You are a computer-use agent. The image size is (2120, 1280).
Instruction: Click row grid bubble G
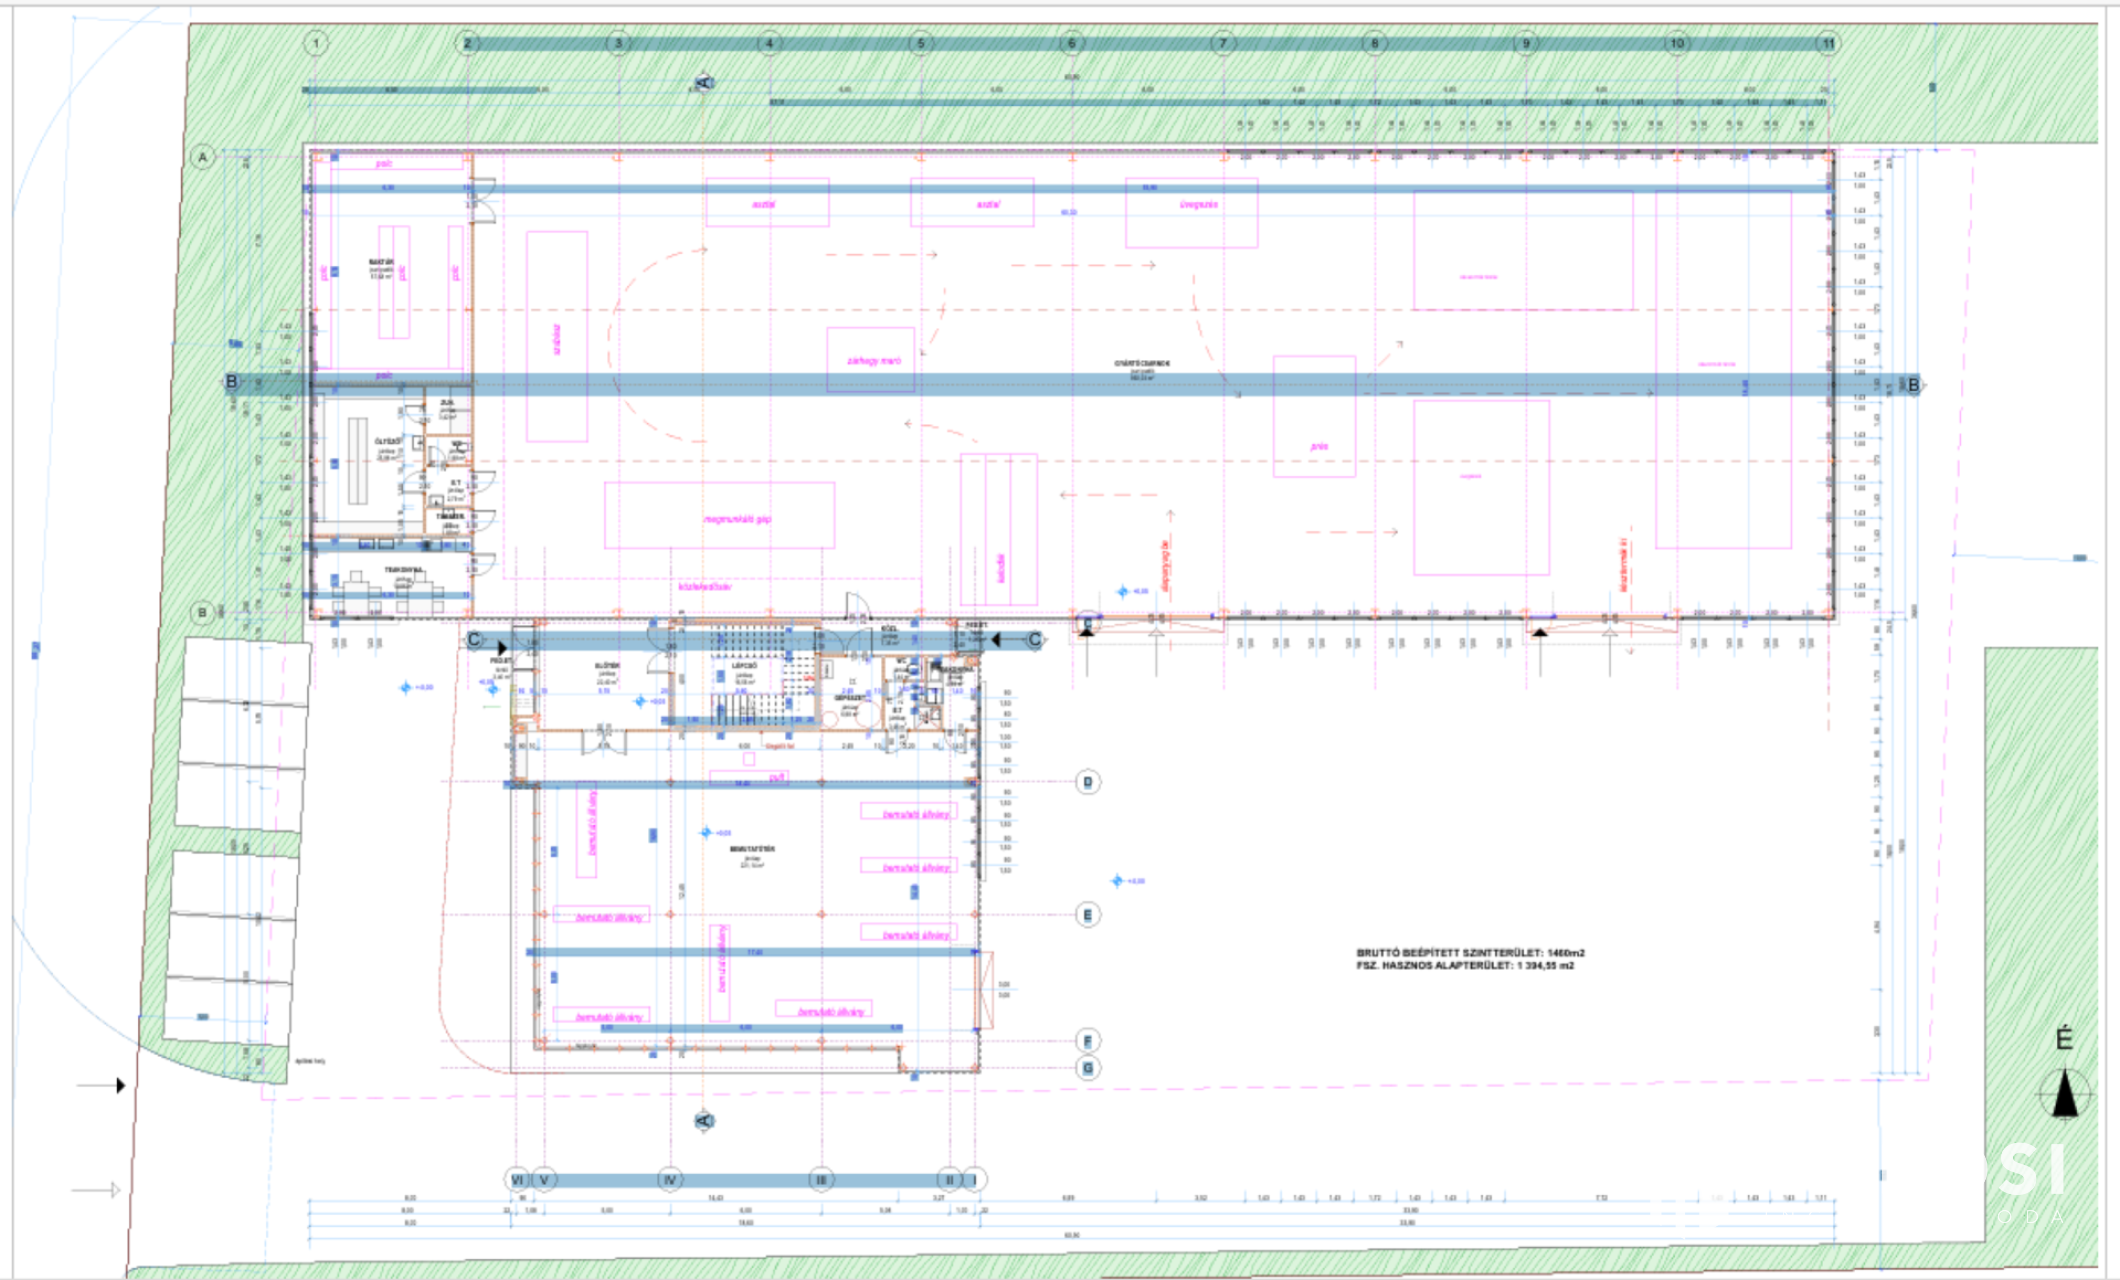pos(1088,1068)
